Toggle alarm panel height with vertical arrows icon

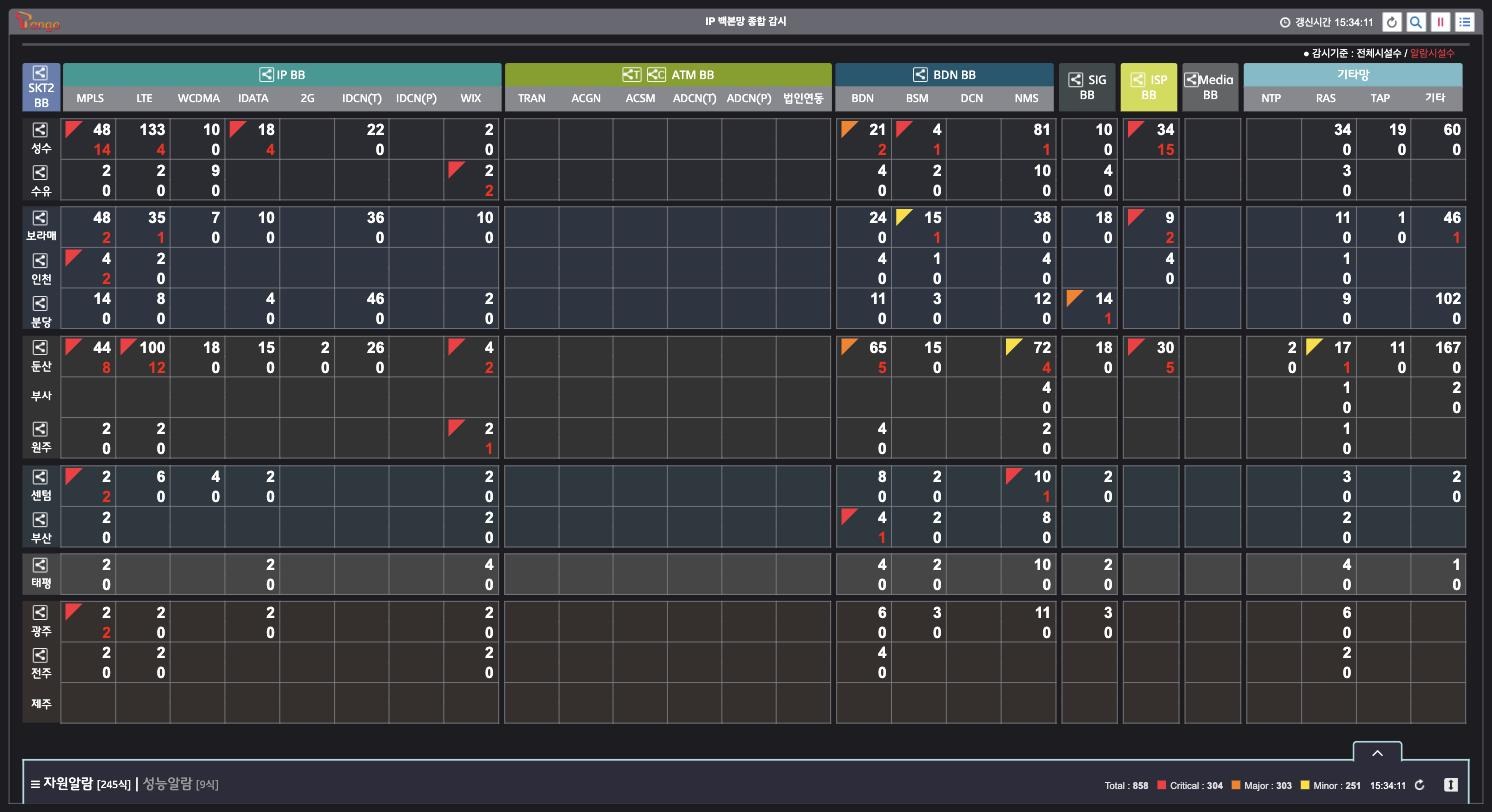[1451, 785]
